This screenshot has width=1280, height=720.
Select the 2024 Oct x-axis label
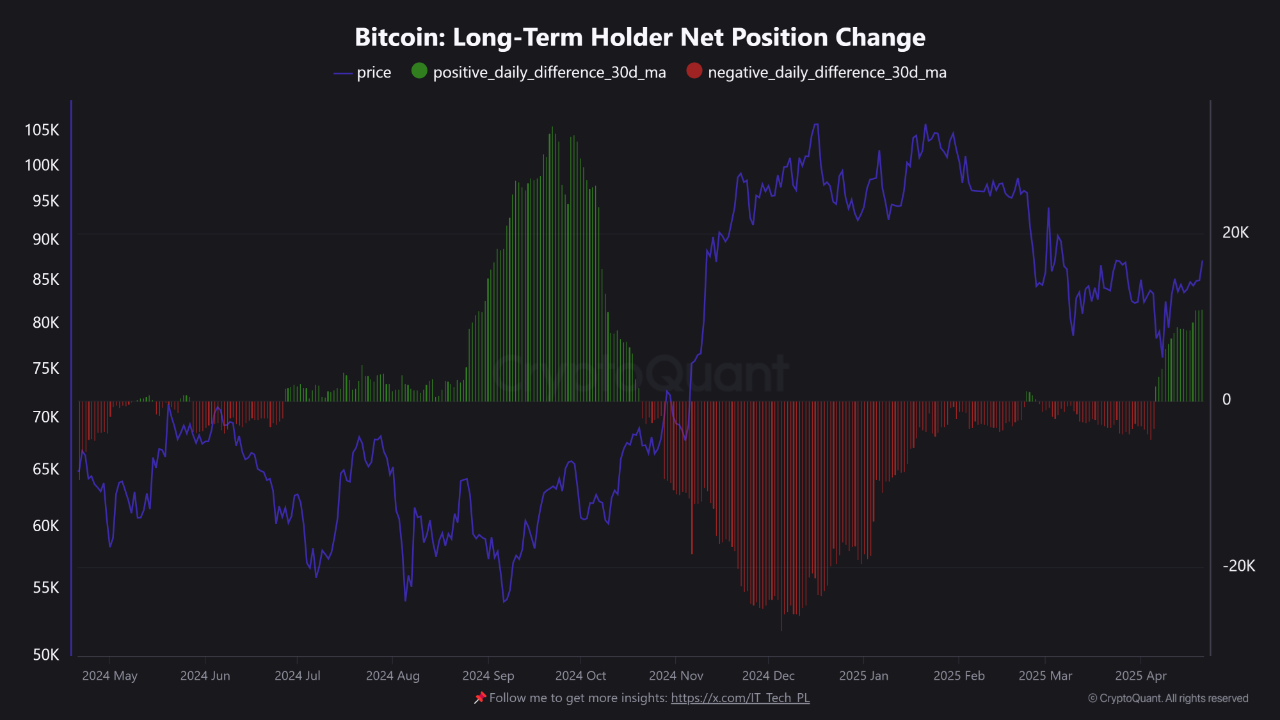pos(580,676)
